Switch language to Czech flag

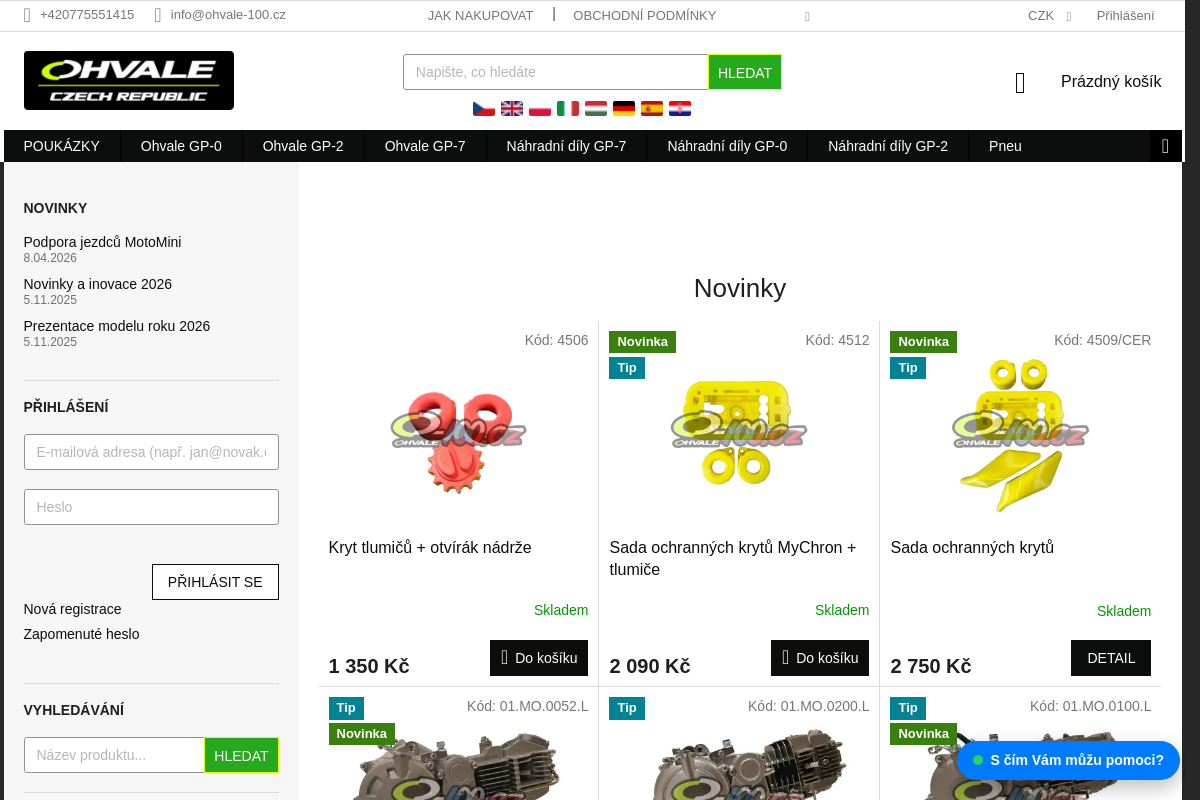coord(484,108)
